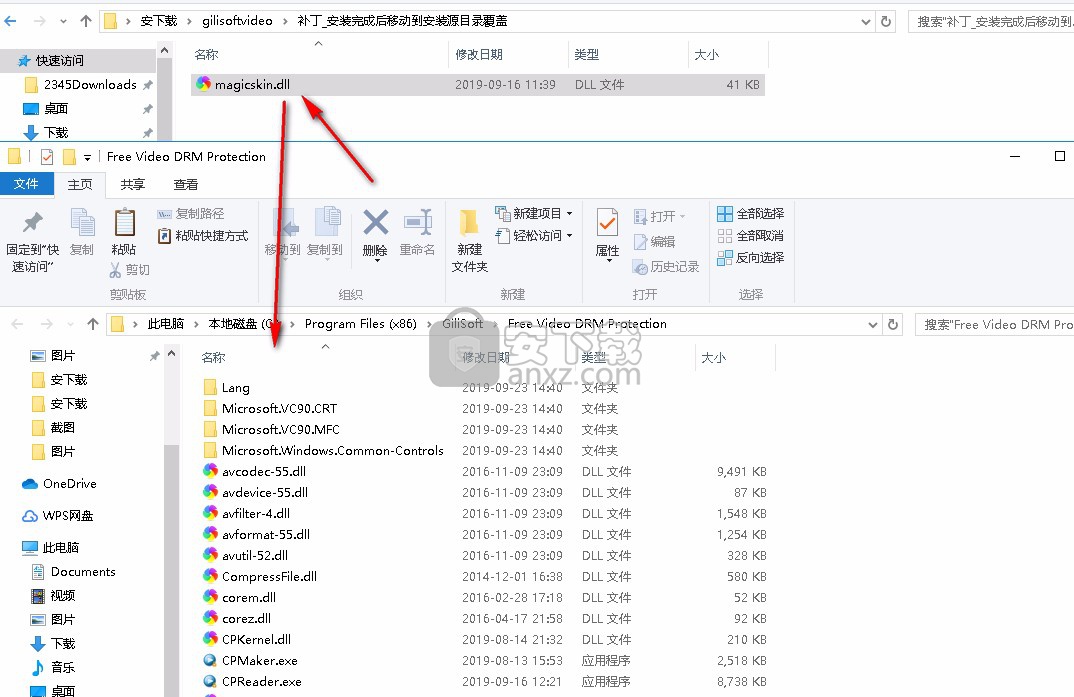Click the Delete (删除) X icon
1074x697 pixels.
tap(375, 223)
